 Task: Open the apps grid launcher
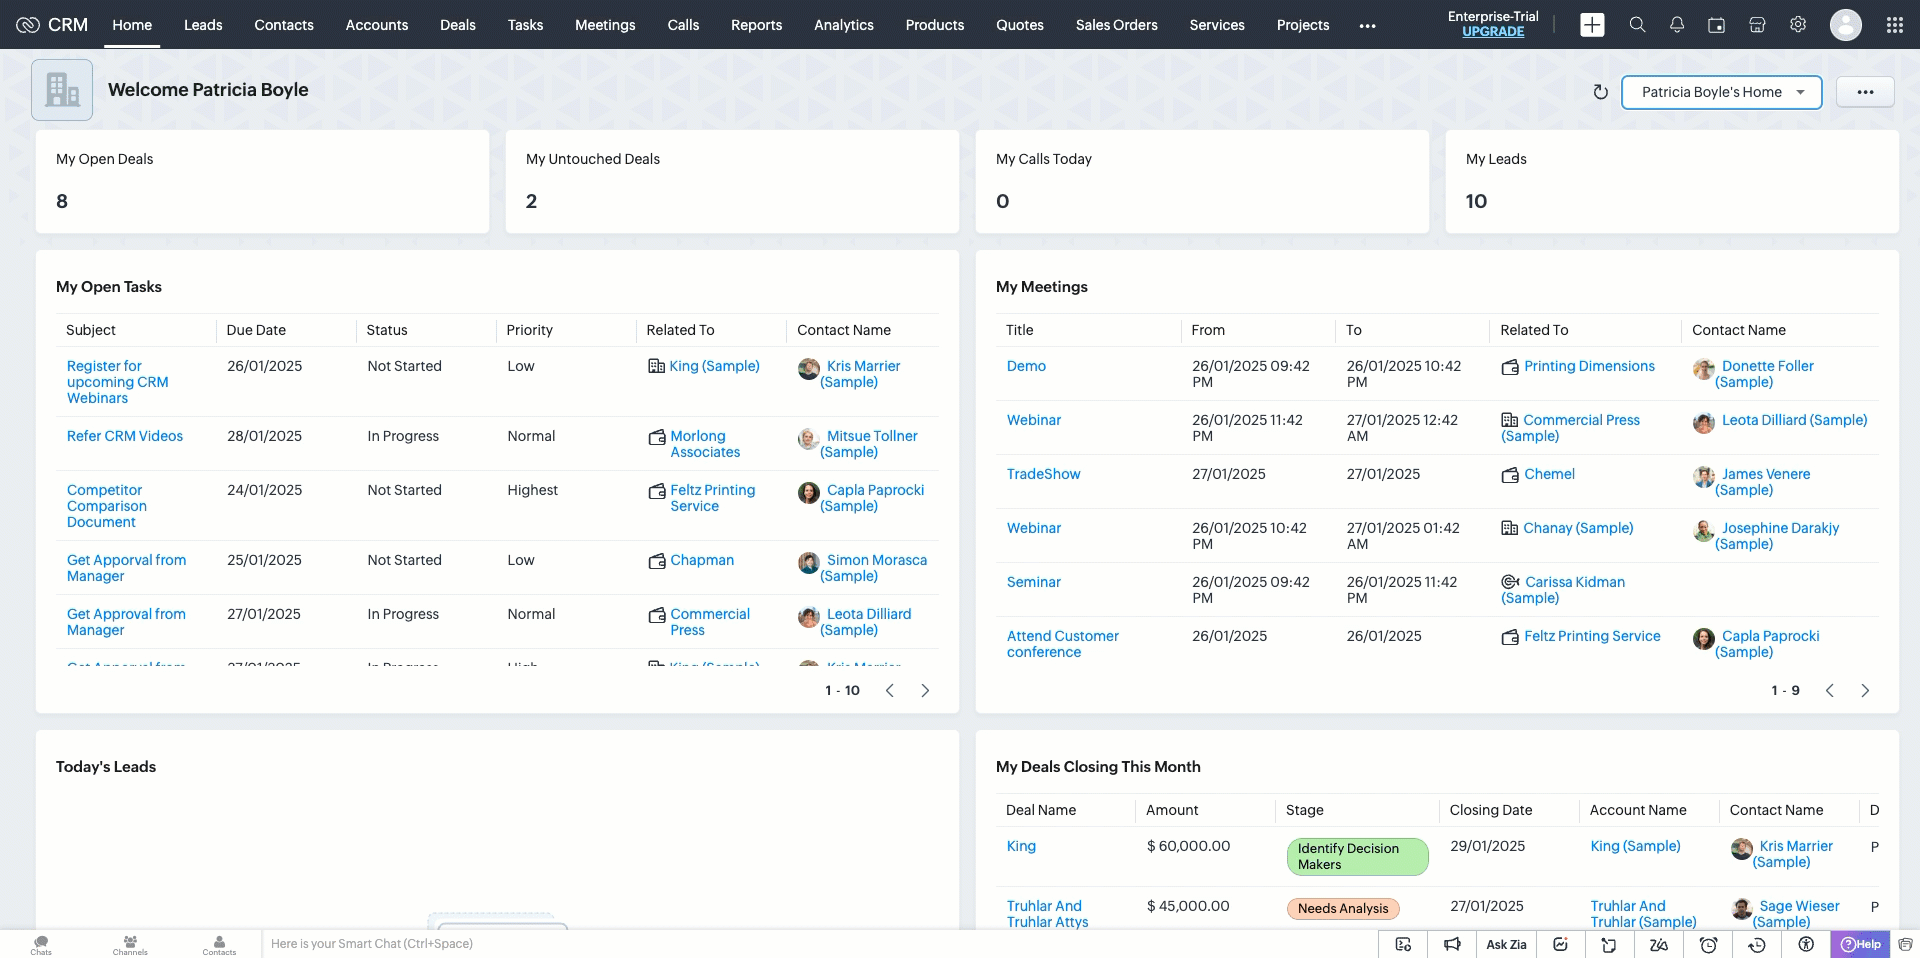click(1894, 25)
